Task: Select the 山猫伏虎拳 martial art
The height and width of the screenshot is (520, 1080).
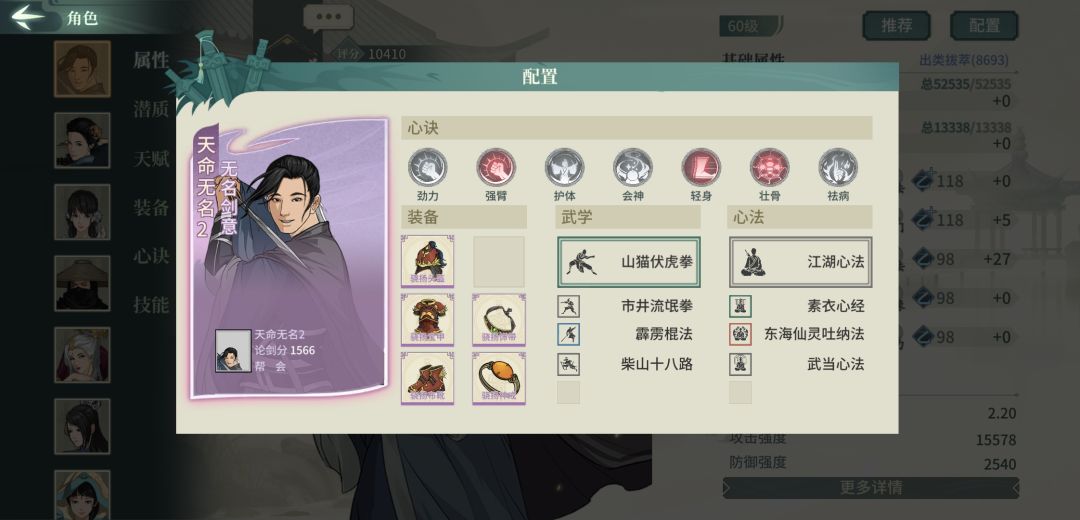Action: [x=629, y=262]
